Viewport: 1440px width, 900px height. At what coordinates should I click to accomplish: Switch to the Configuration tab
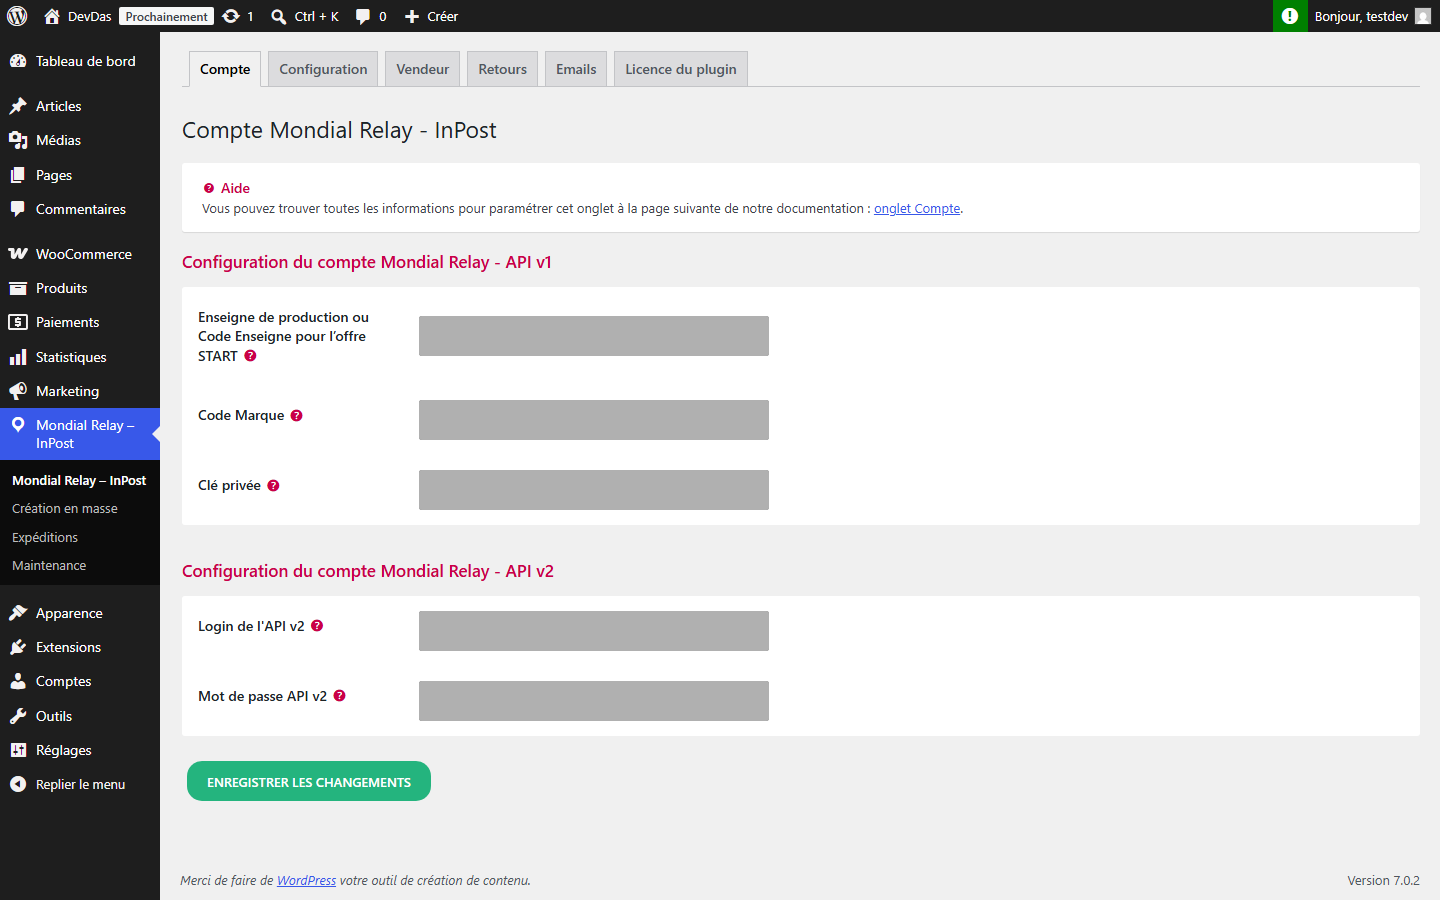click(323, 69)
